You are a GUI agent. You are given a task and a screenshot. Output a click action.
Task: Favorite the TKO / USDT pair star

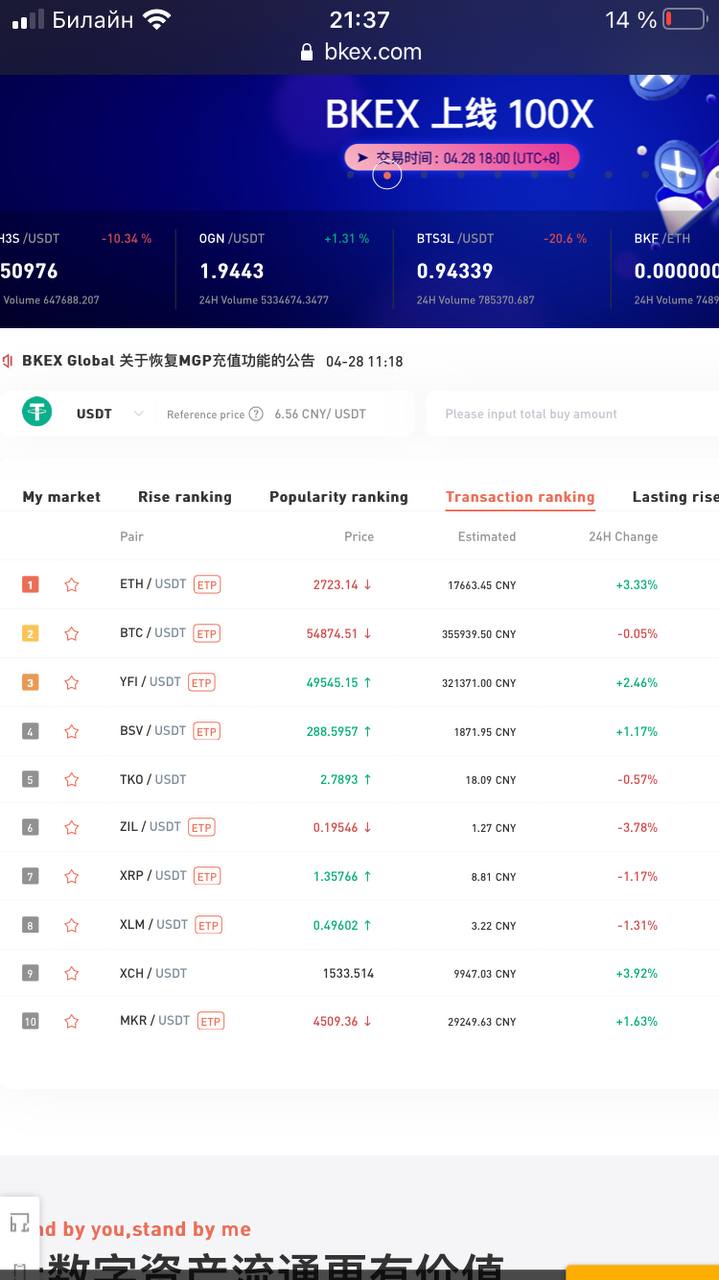coord(71,780)
